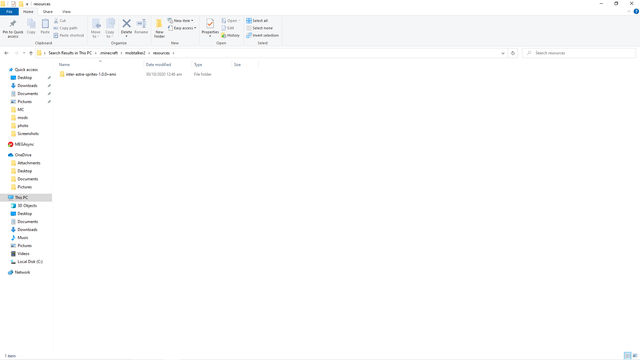Viewport: 640px width, 360px height.
Task: Click .minecraft in the address path
Action: click(x=109, y=53)
